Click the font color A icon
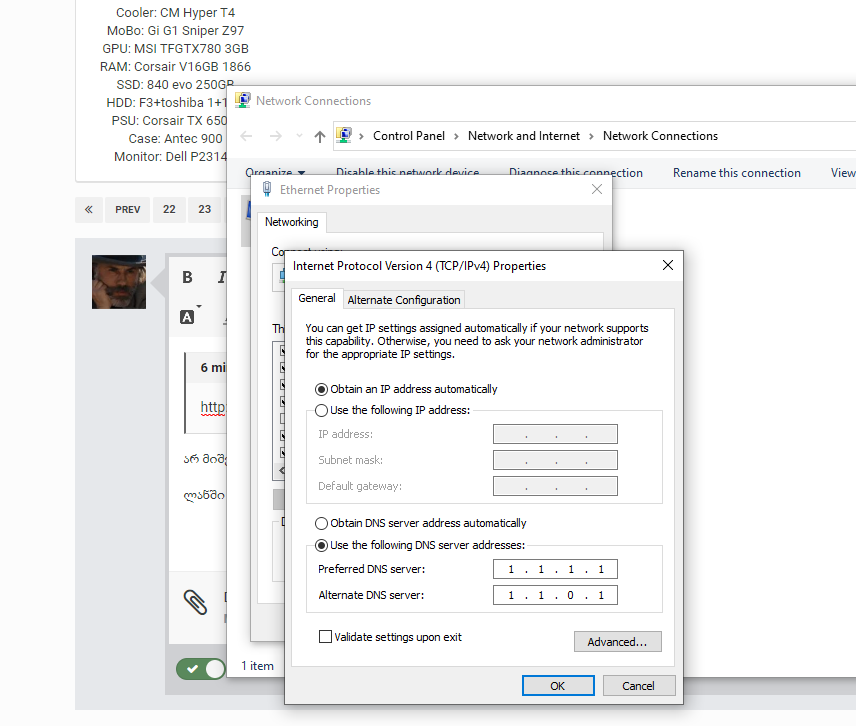 (x=187, y=317)
